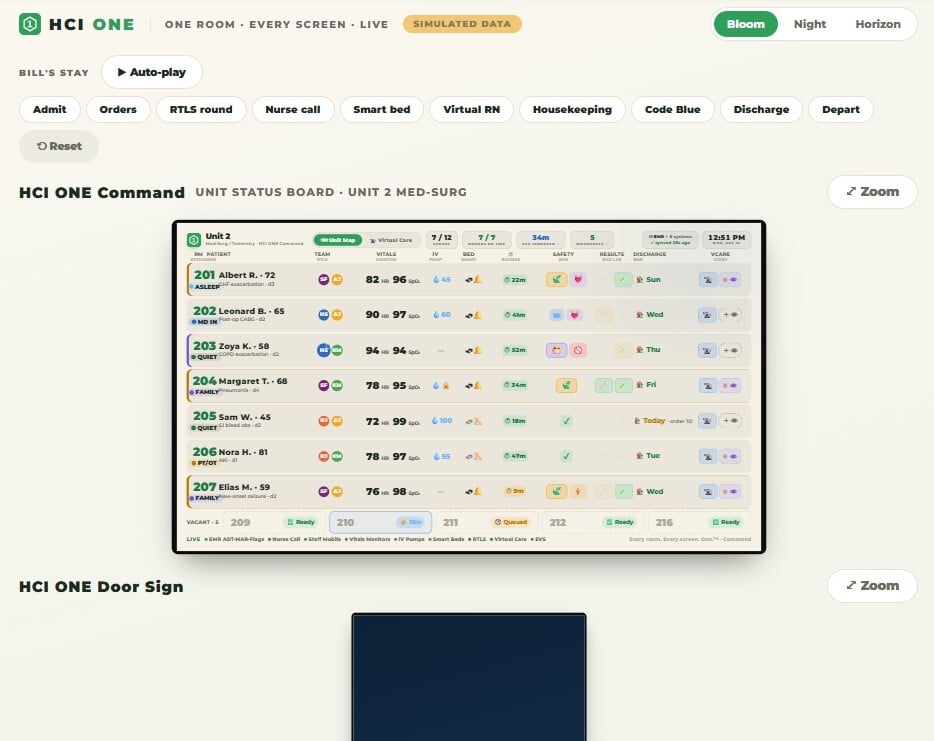The image size is (934, 741).
Task: Click the 22m rounds timer in room 201
Action: (515, 279)
